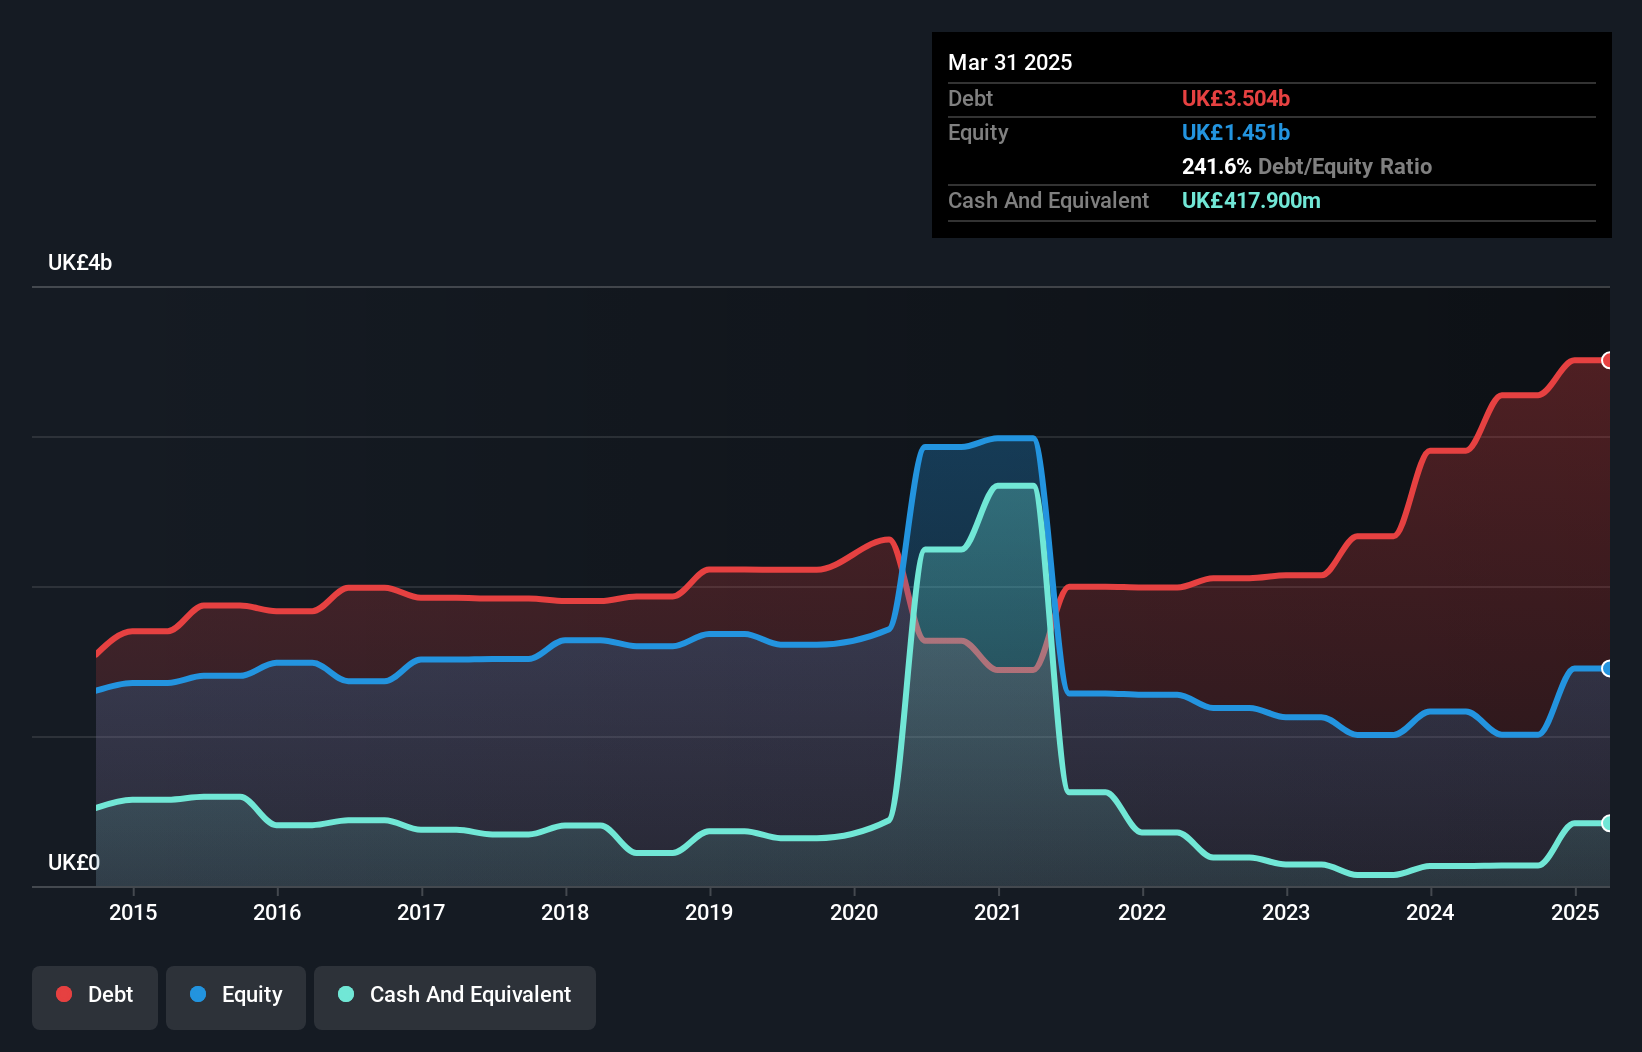Click the 2015 x-axis label

point(133,912)
